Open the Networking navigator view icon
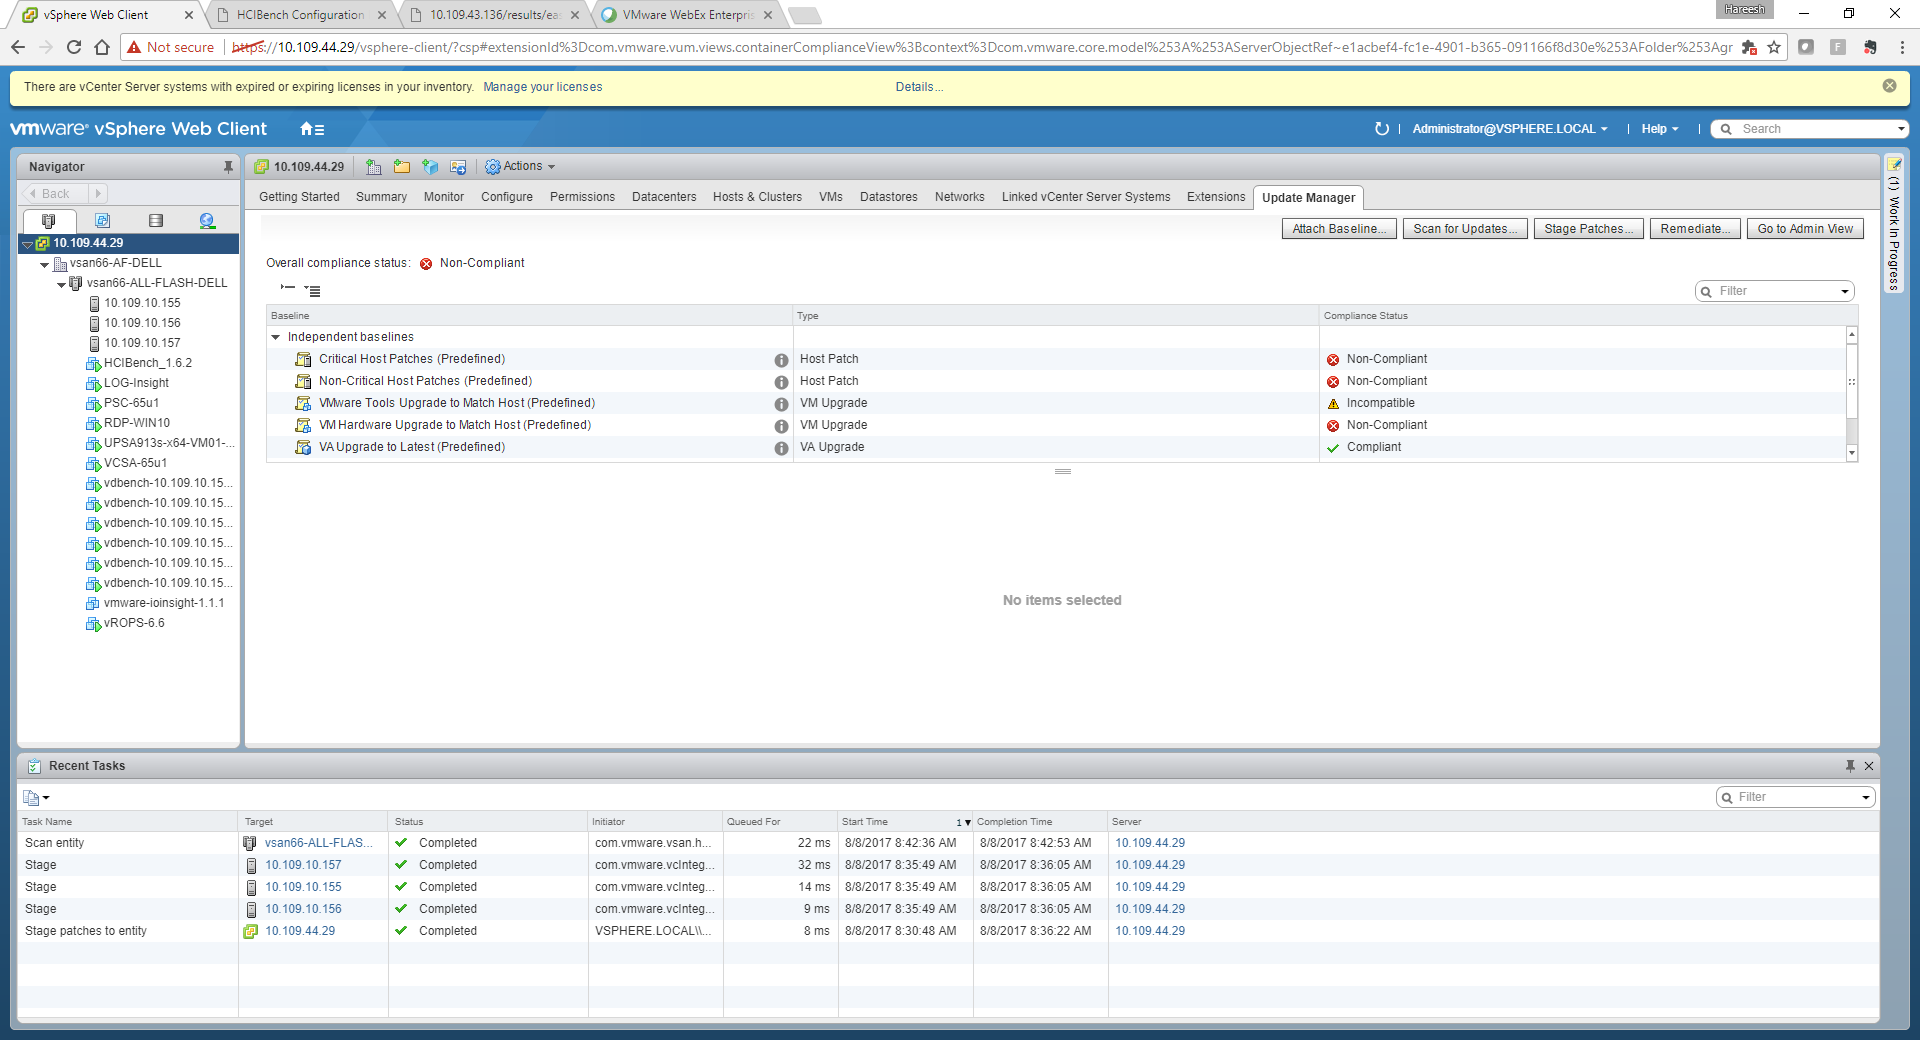1920x1040 pixels. click(207, 221)
